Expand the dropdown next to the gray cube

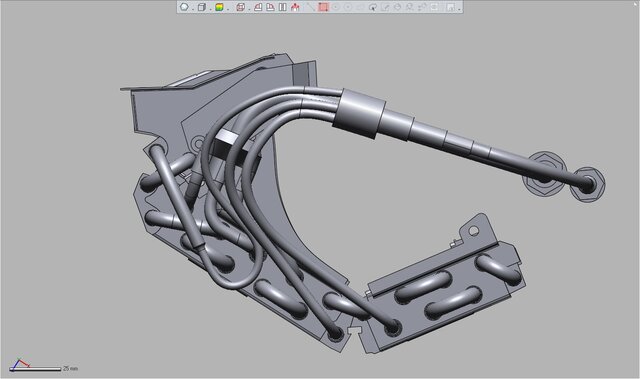210,9
